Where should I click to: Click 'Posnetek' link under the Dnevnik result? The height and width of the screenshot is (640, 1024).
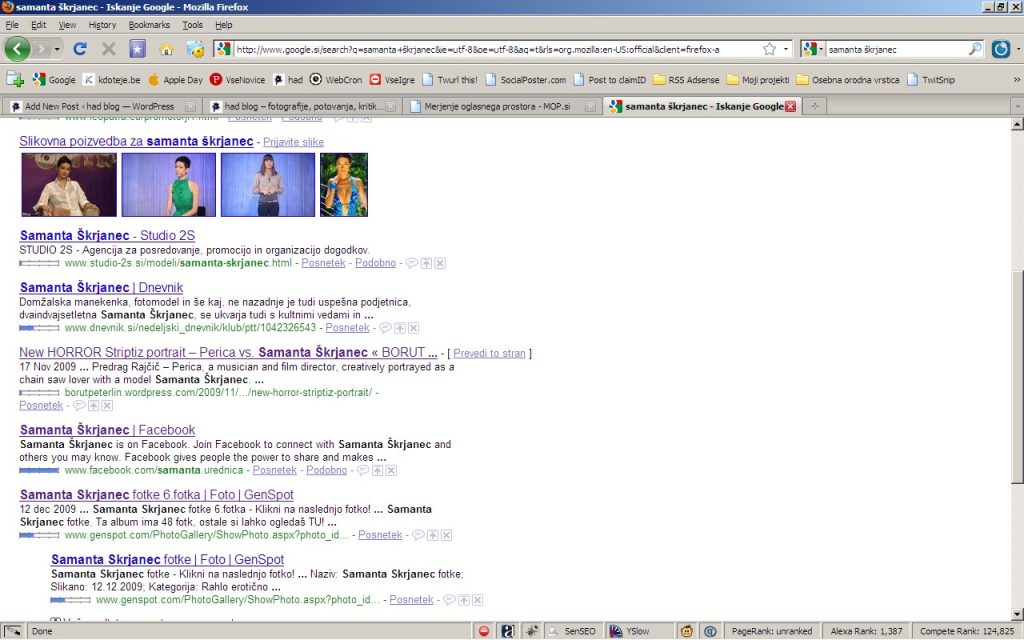347,328
